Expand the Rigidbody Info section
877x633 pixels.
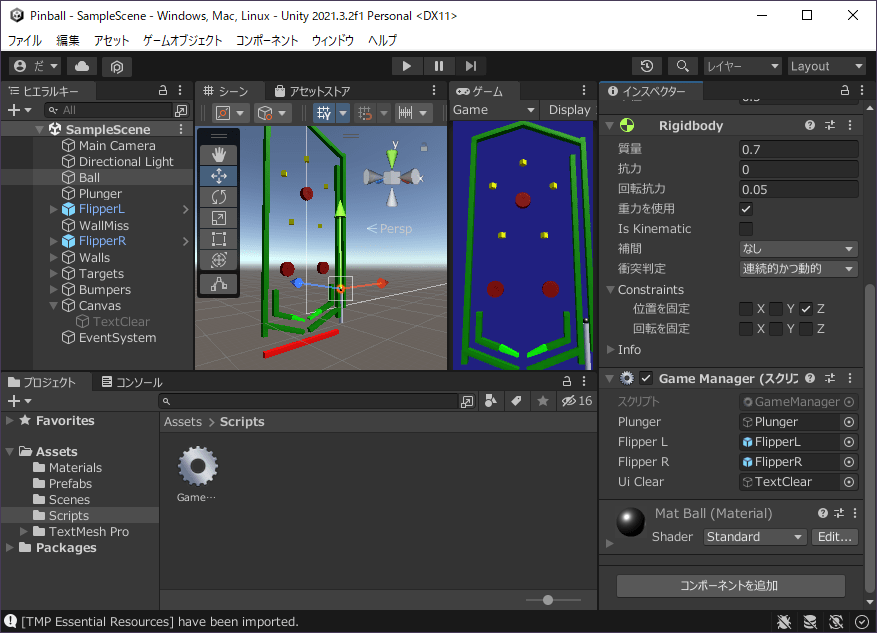tap(610, 349)
